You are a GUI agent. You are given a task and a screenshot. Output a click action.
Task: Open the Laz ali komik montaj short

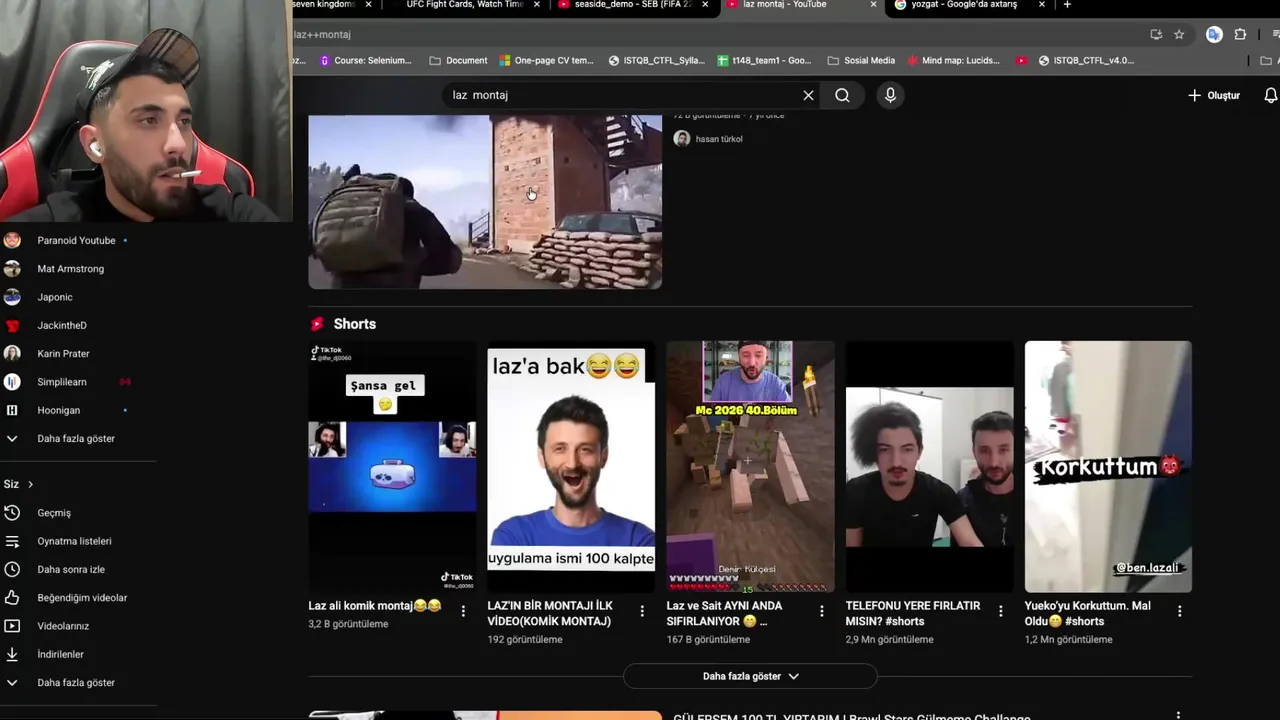pos(392,466)
